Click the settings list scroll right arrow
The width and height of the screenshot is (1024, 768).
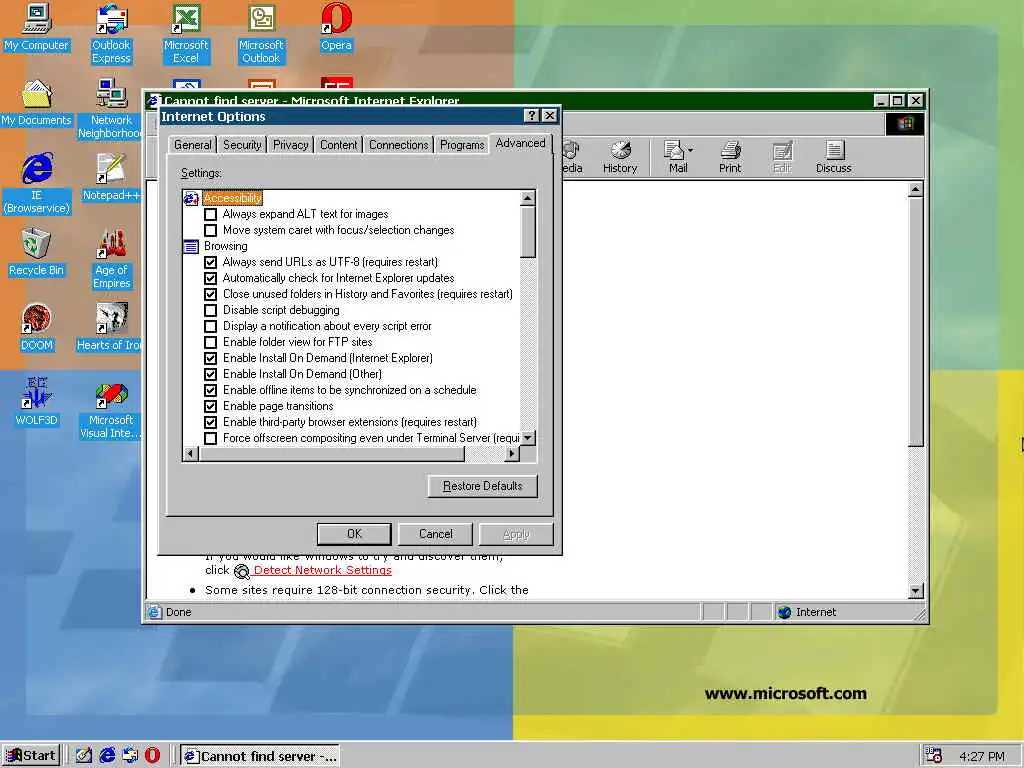(512, 453)
